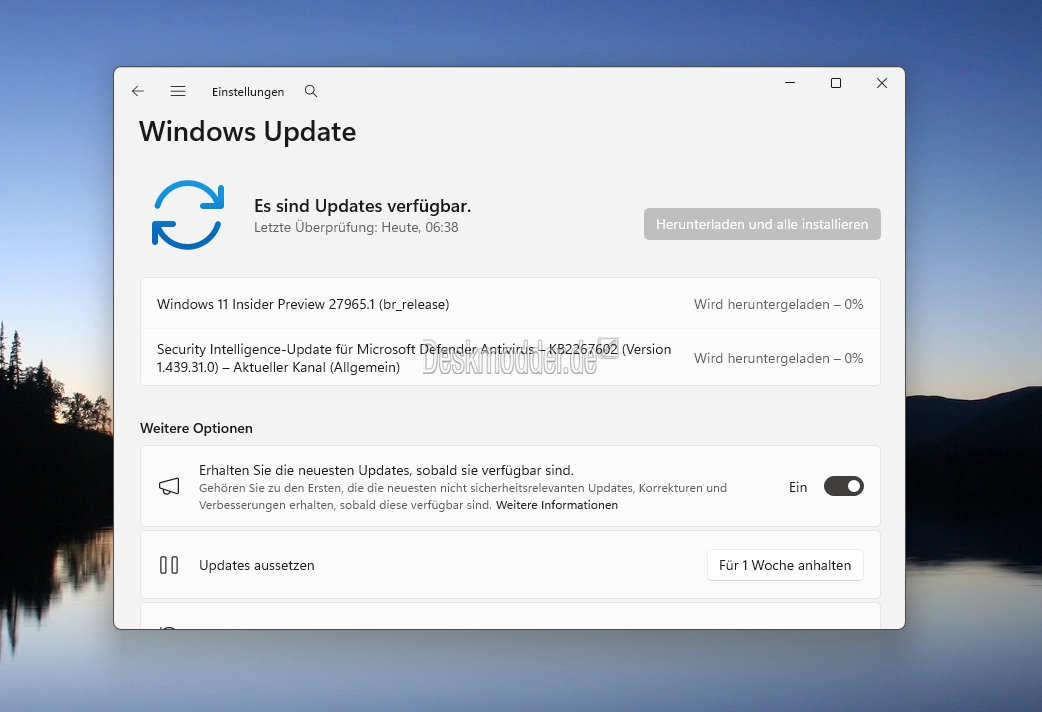Click the search magnifier icon
This screenshot has width=1042, height=712.
coord(311,91)
